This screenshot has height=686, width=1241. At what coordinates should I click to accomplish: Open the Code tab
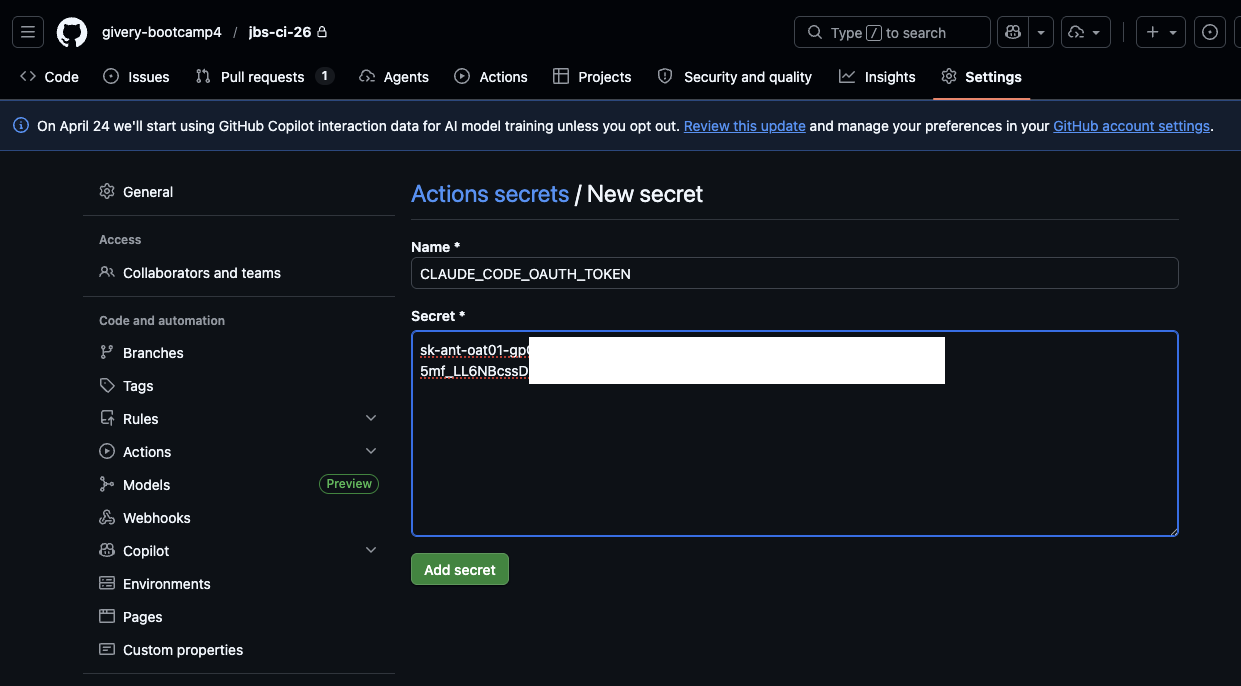click(x=49, y=77)
